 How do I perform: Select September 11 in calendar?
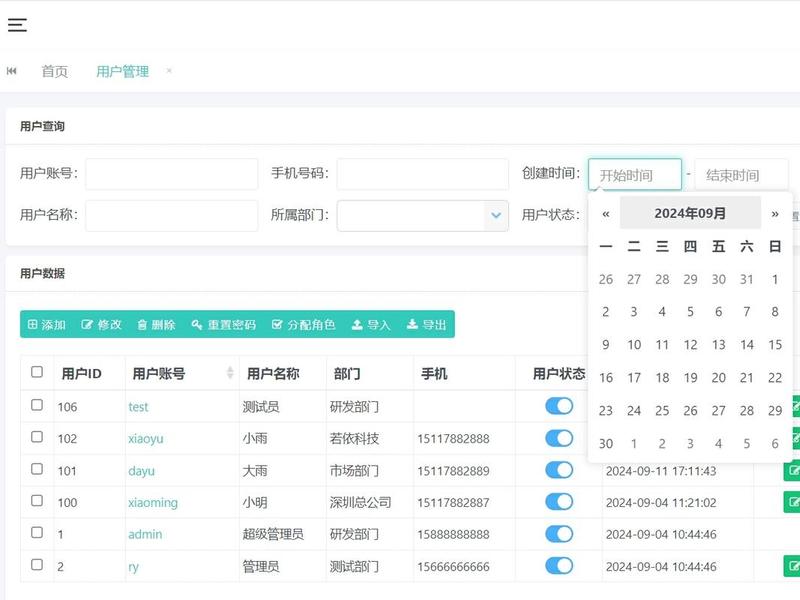click(662, 345)
